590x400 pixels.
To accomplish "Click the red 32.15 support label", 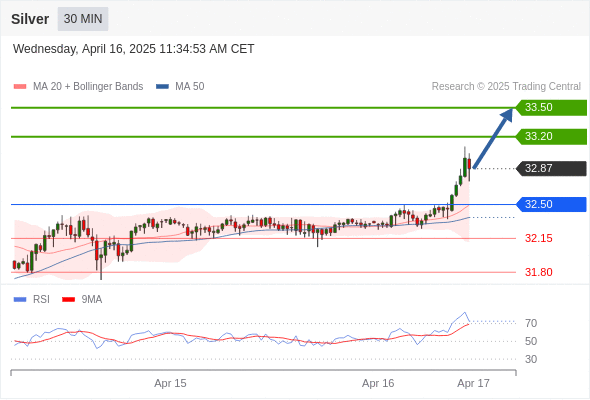I will tap(539, 238).
